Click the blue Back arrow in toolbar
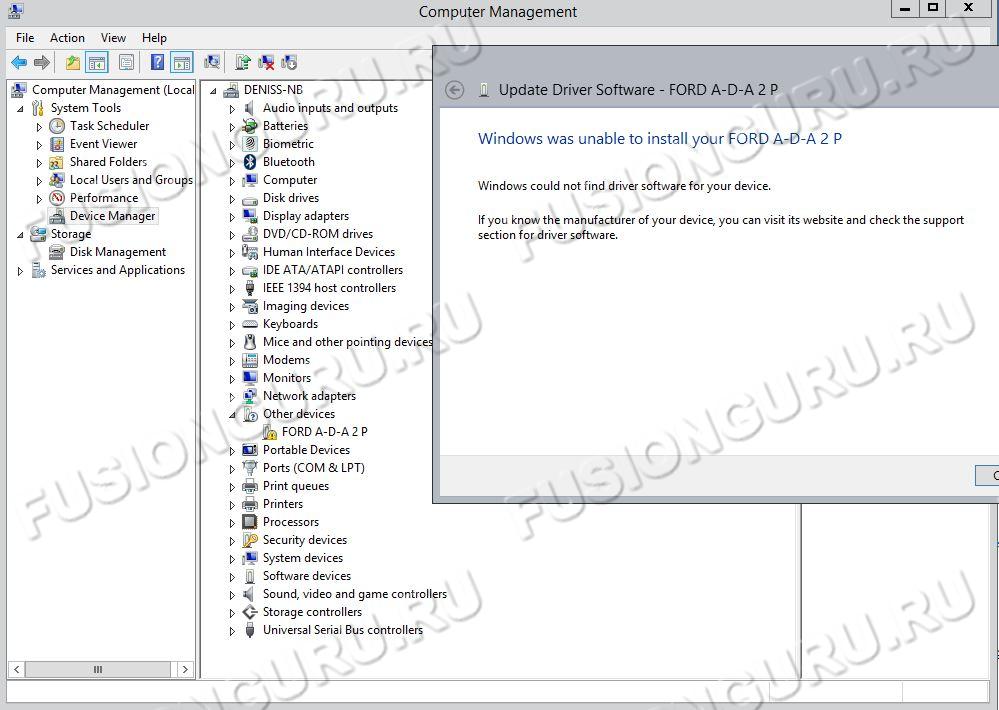The height and width of the screenshot is (710, 999). coord(19,62)
